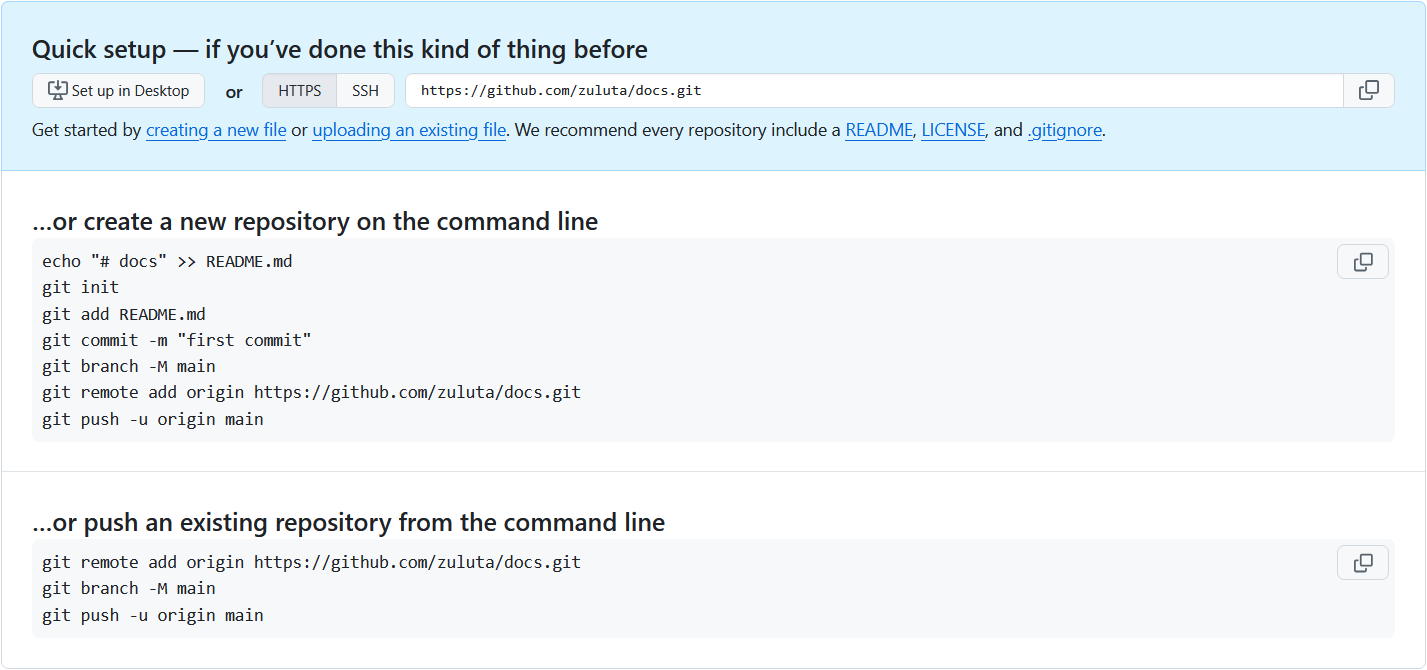
Task: Click the 'git add README.md' command line
Action: click(x=124, y=314)
